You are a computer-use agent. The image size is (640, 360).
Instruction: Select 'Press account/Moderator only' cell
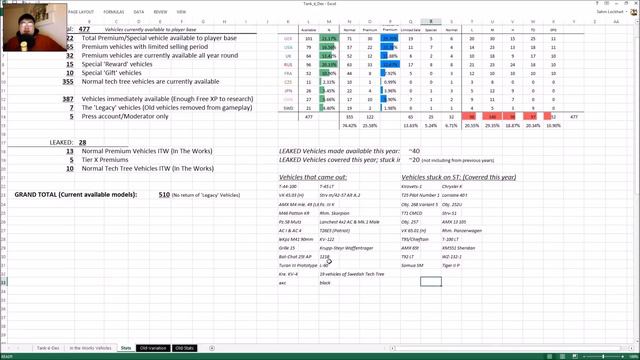click(125, 116)
